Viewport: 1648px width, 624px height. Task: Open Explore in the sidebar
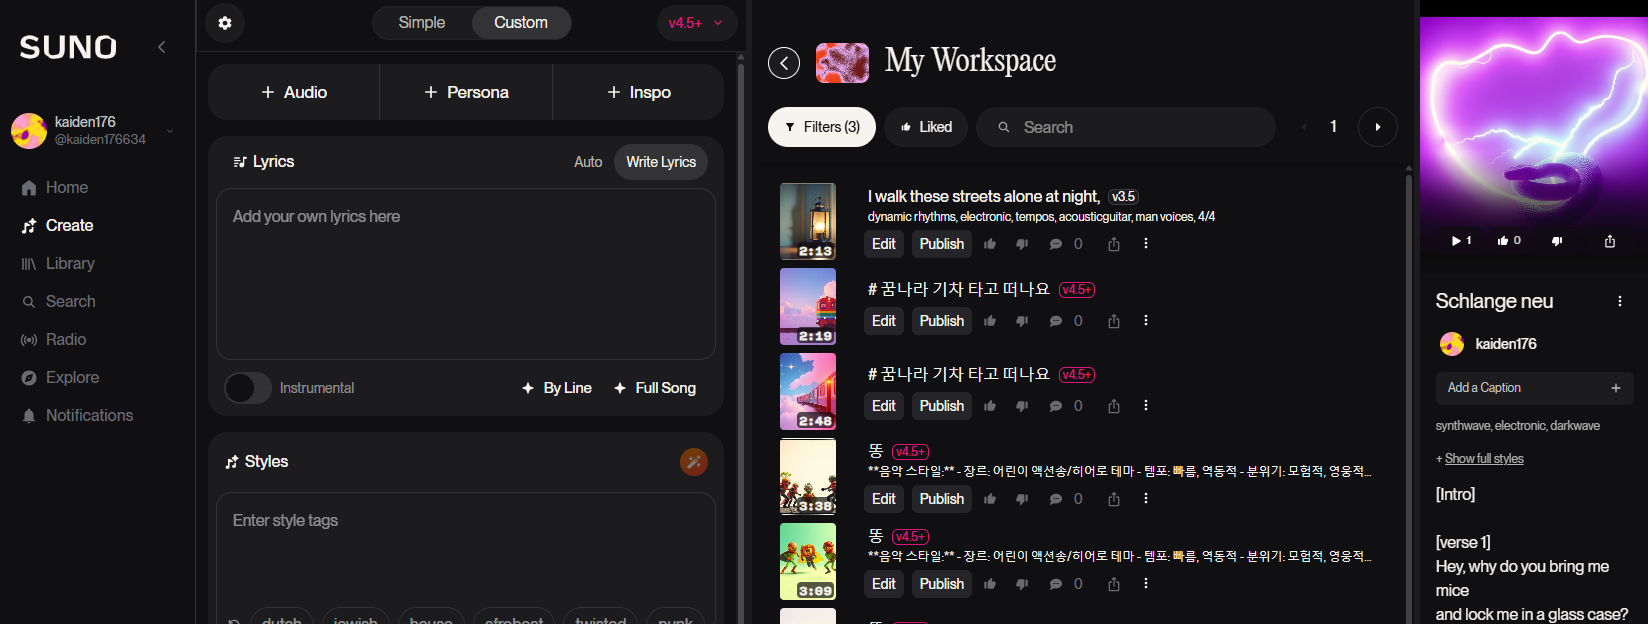(x=60, y=378)
